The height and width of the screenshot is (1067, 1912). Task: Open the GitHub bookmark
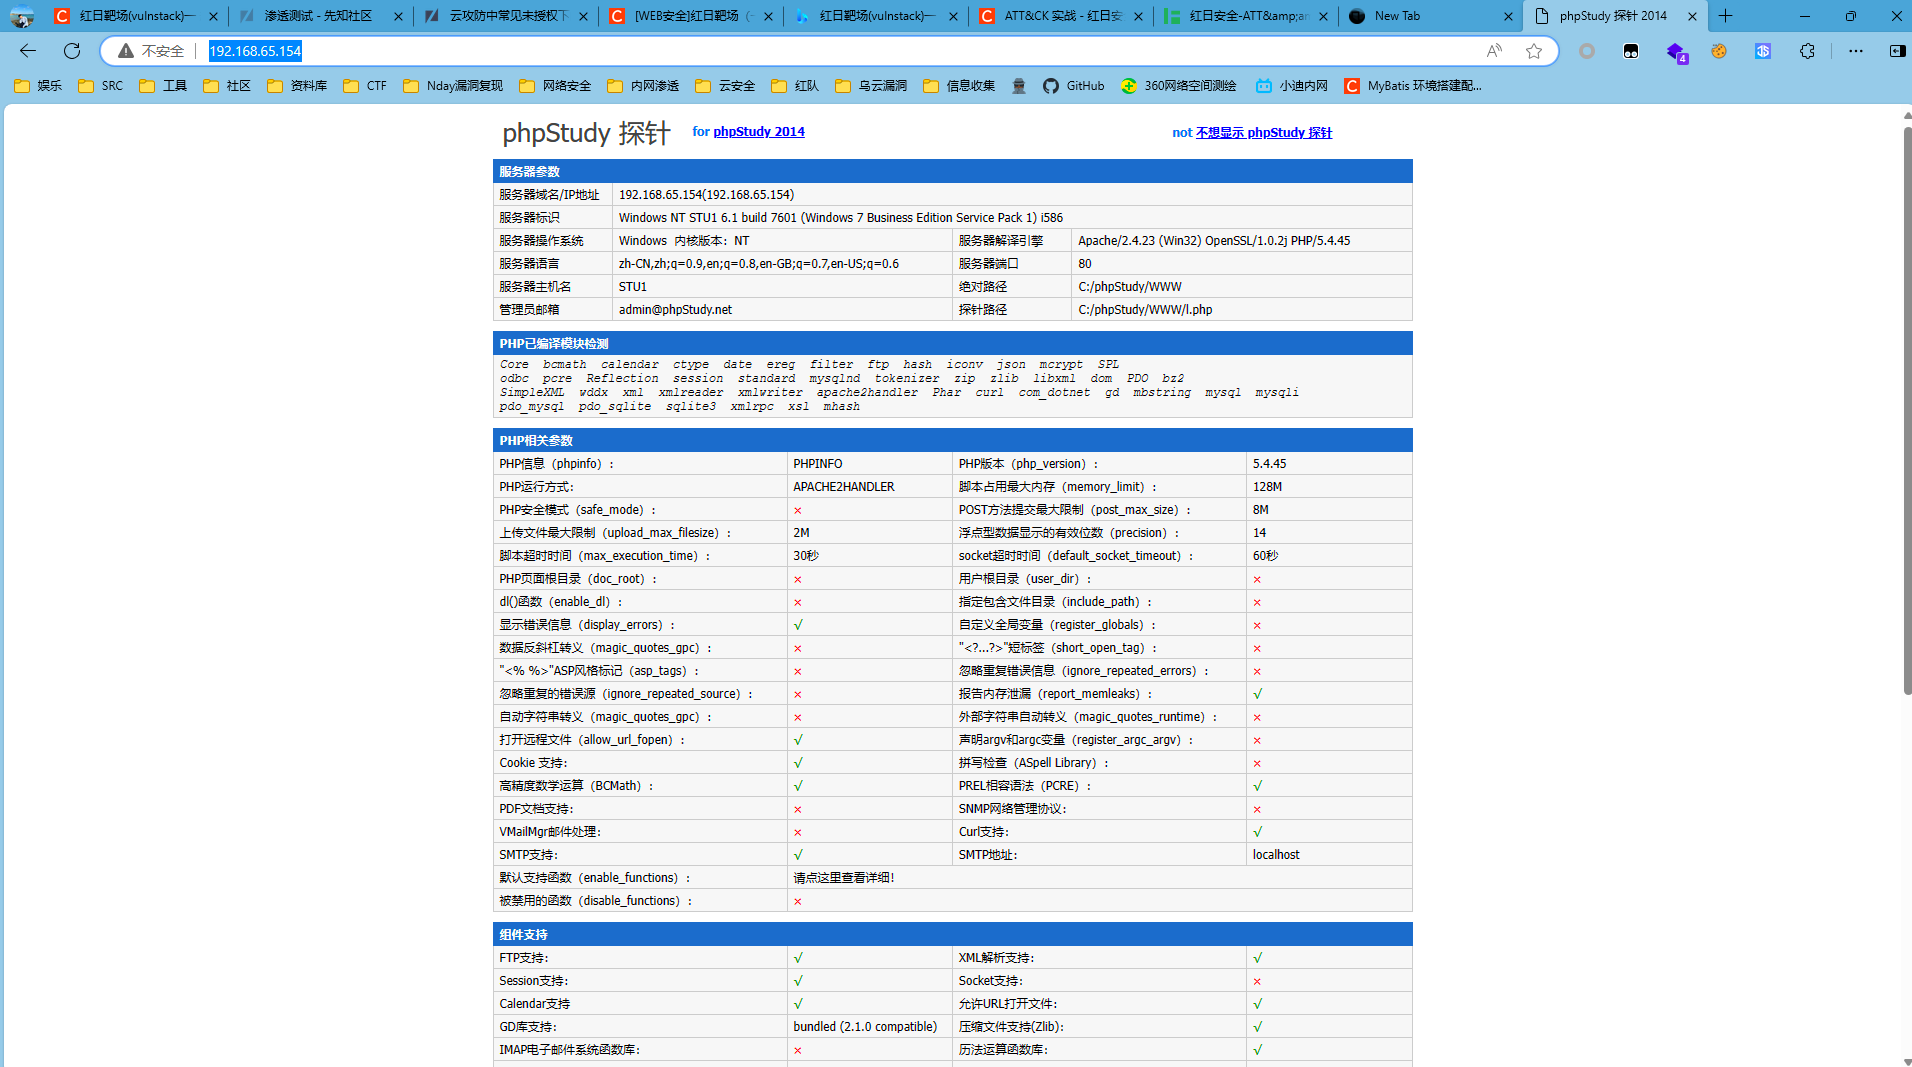[1074, 86]
